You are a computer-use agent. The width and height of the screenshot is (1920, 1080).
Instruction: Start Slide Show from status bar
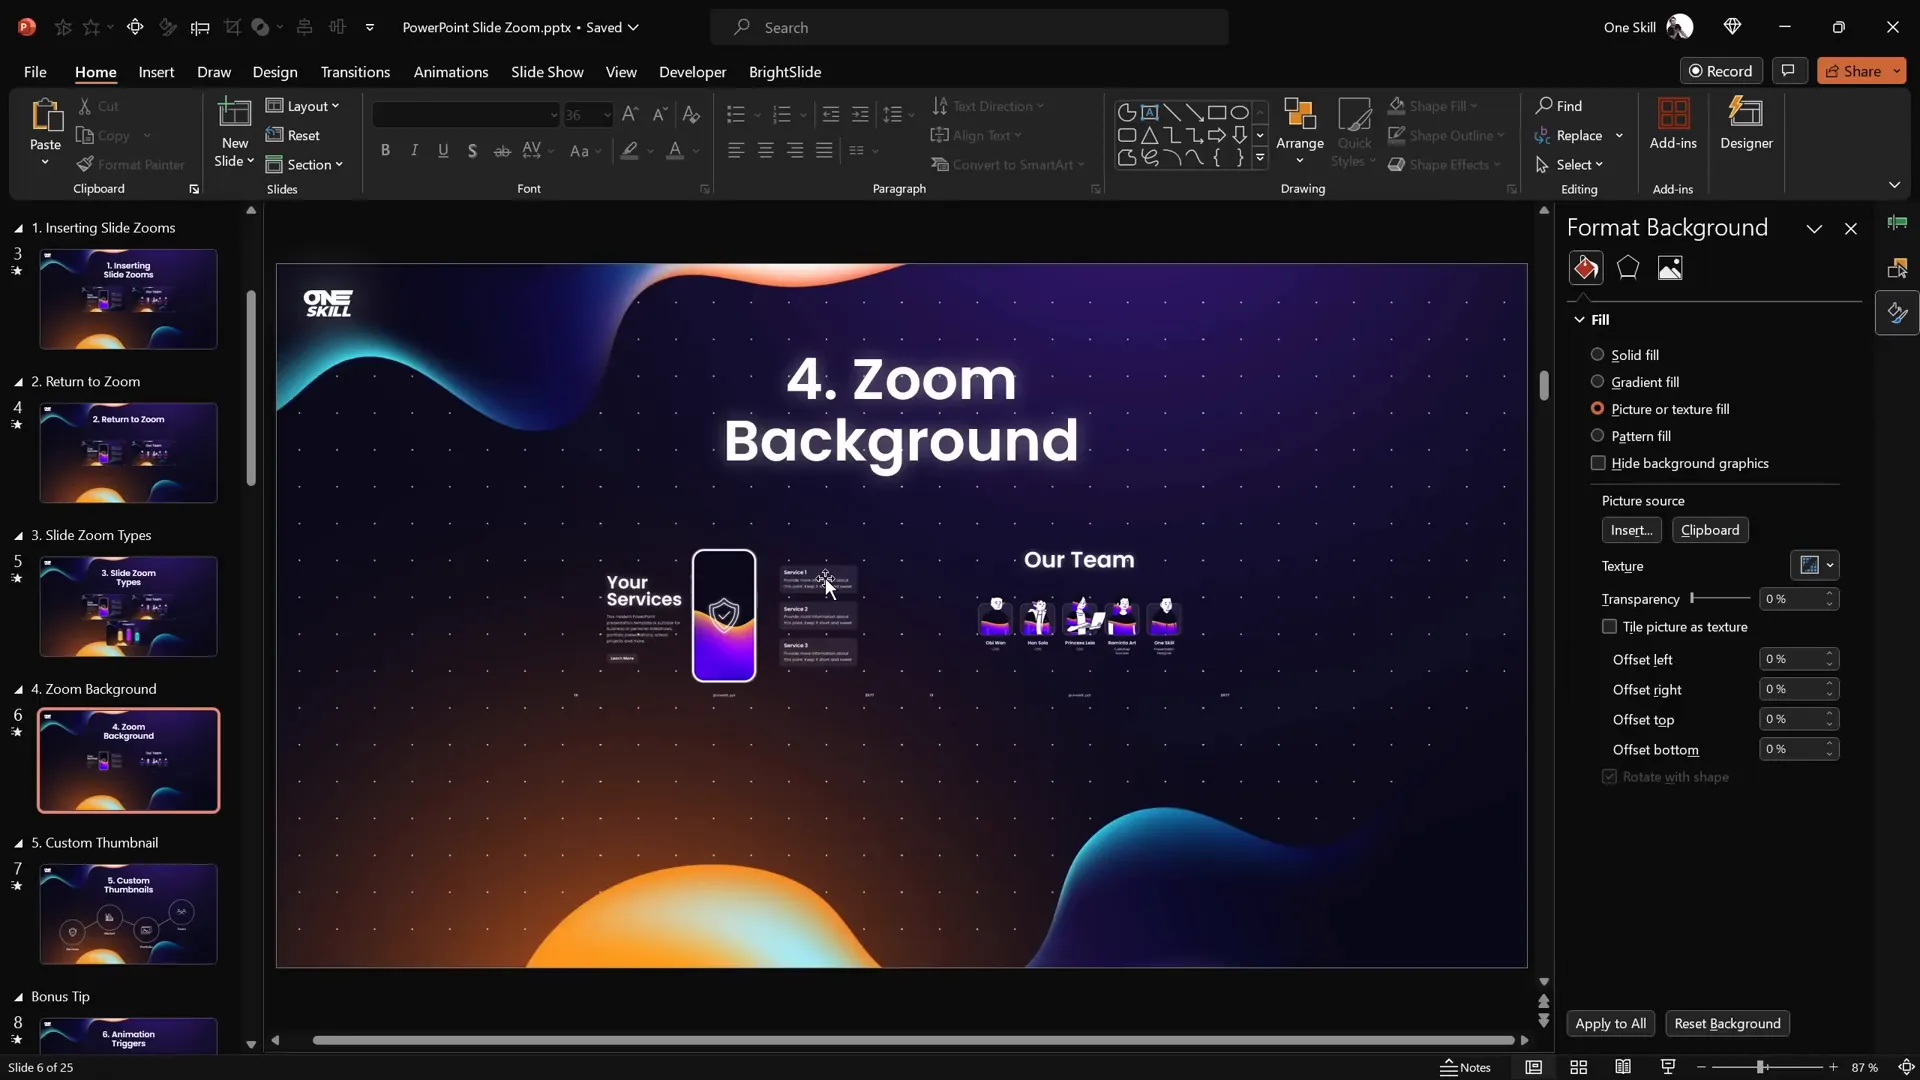pos(1667,1067)
